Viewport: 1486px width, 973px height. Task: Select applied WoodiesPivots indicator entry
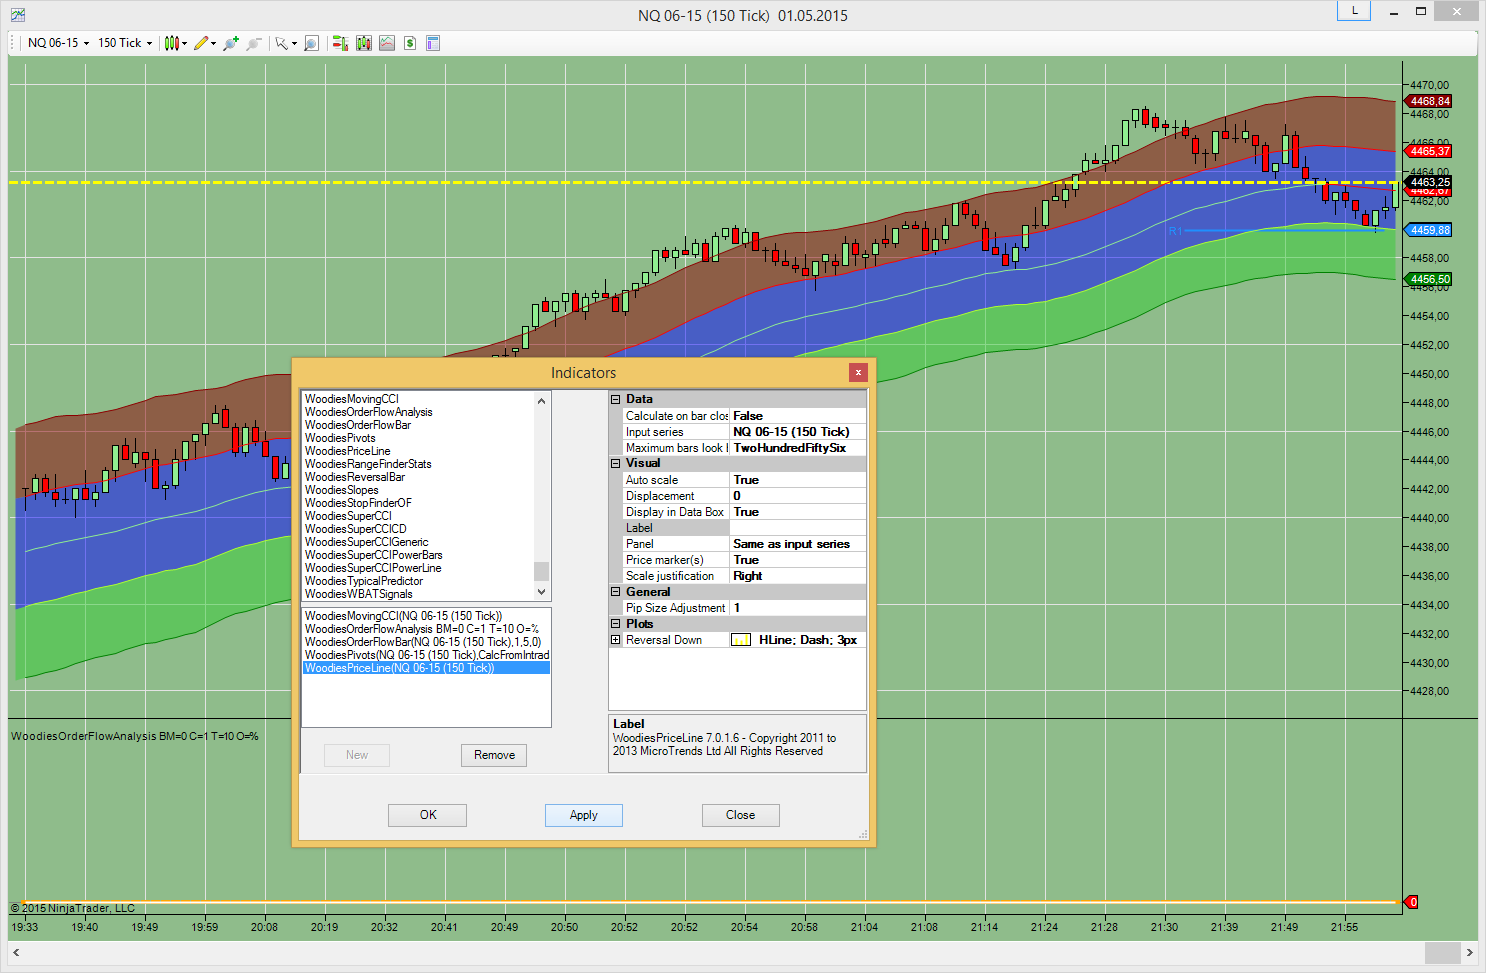[426, 655]
